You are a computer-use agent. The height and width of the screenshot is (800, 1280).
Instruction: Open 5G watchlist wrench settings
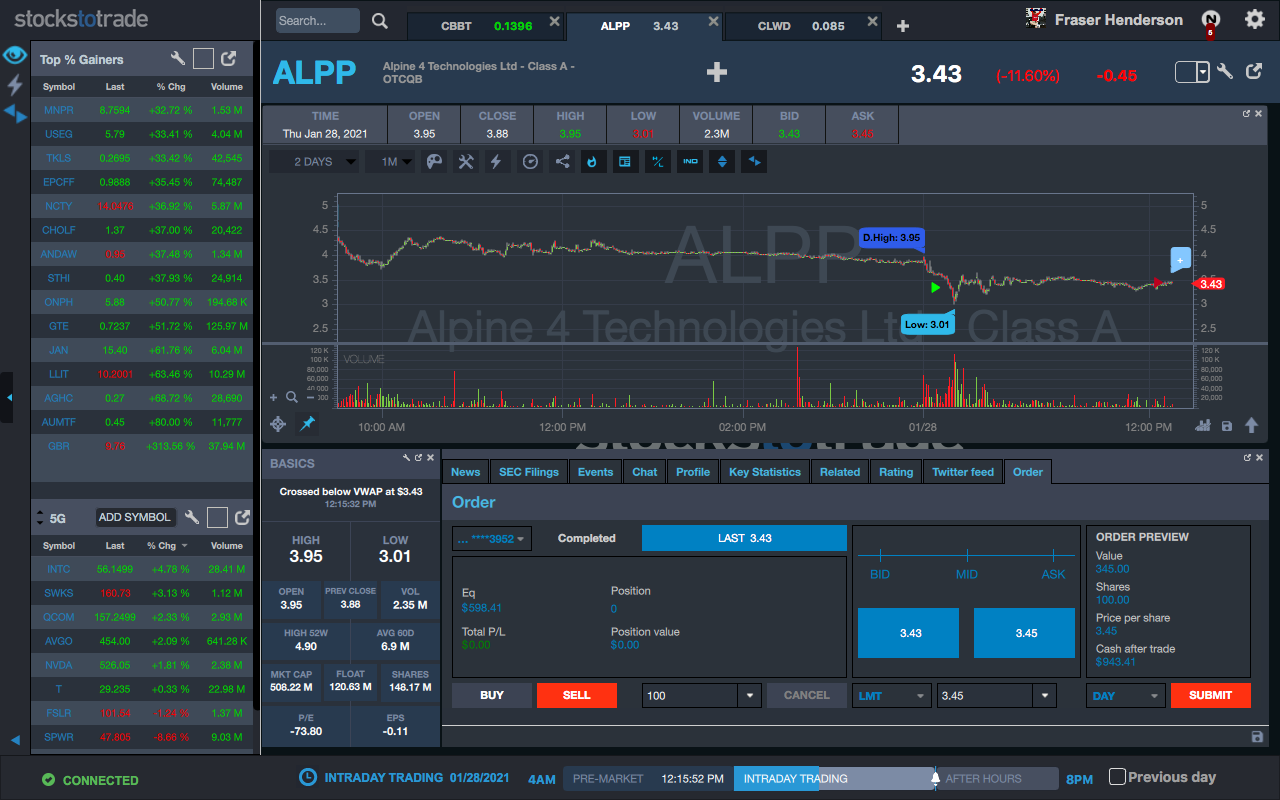[x=192, y=517]
